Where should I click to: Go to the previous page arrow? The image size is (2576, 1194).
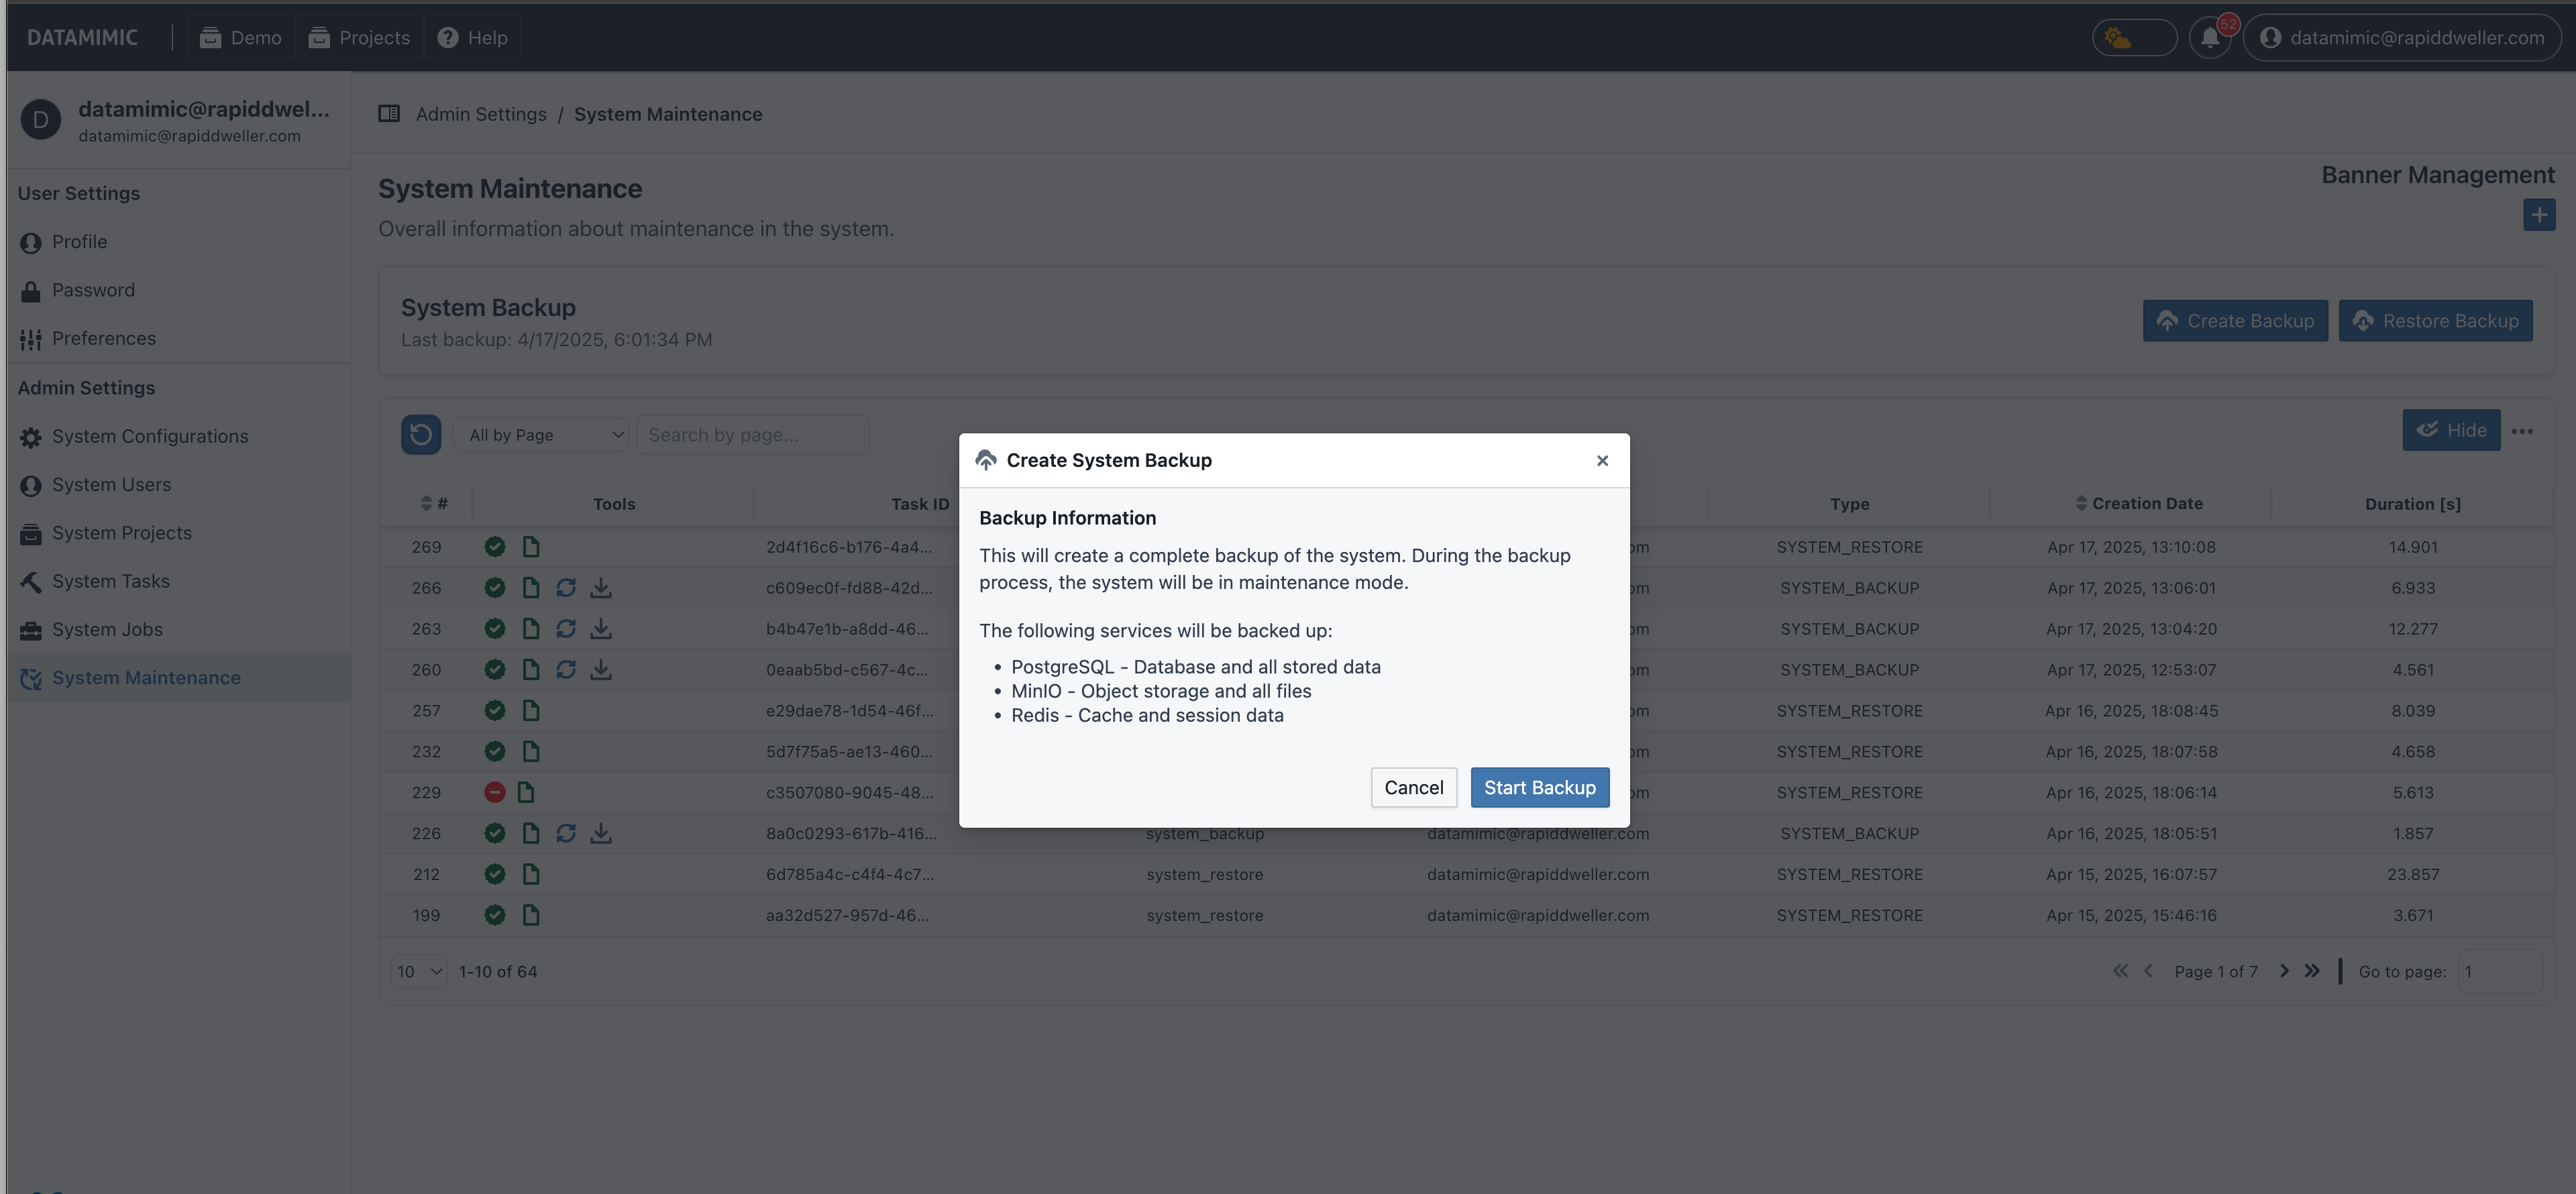[x=2147, y=971]
